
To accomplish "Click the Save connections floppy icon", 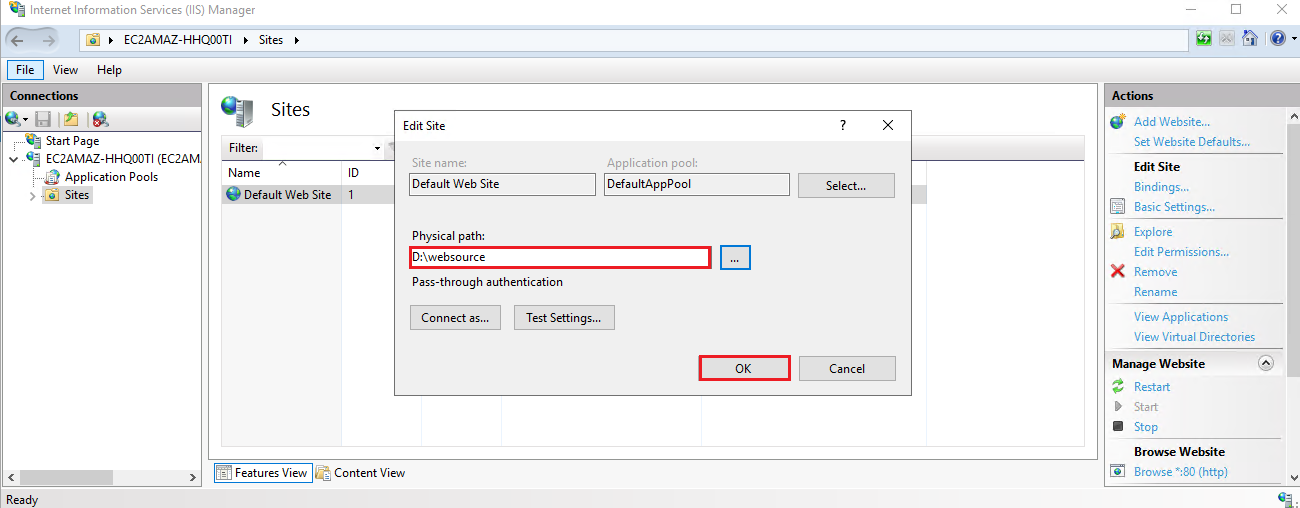I will (43, 119).
